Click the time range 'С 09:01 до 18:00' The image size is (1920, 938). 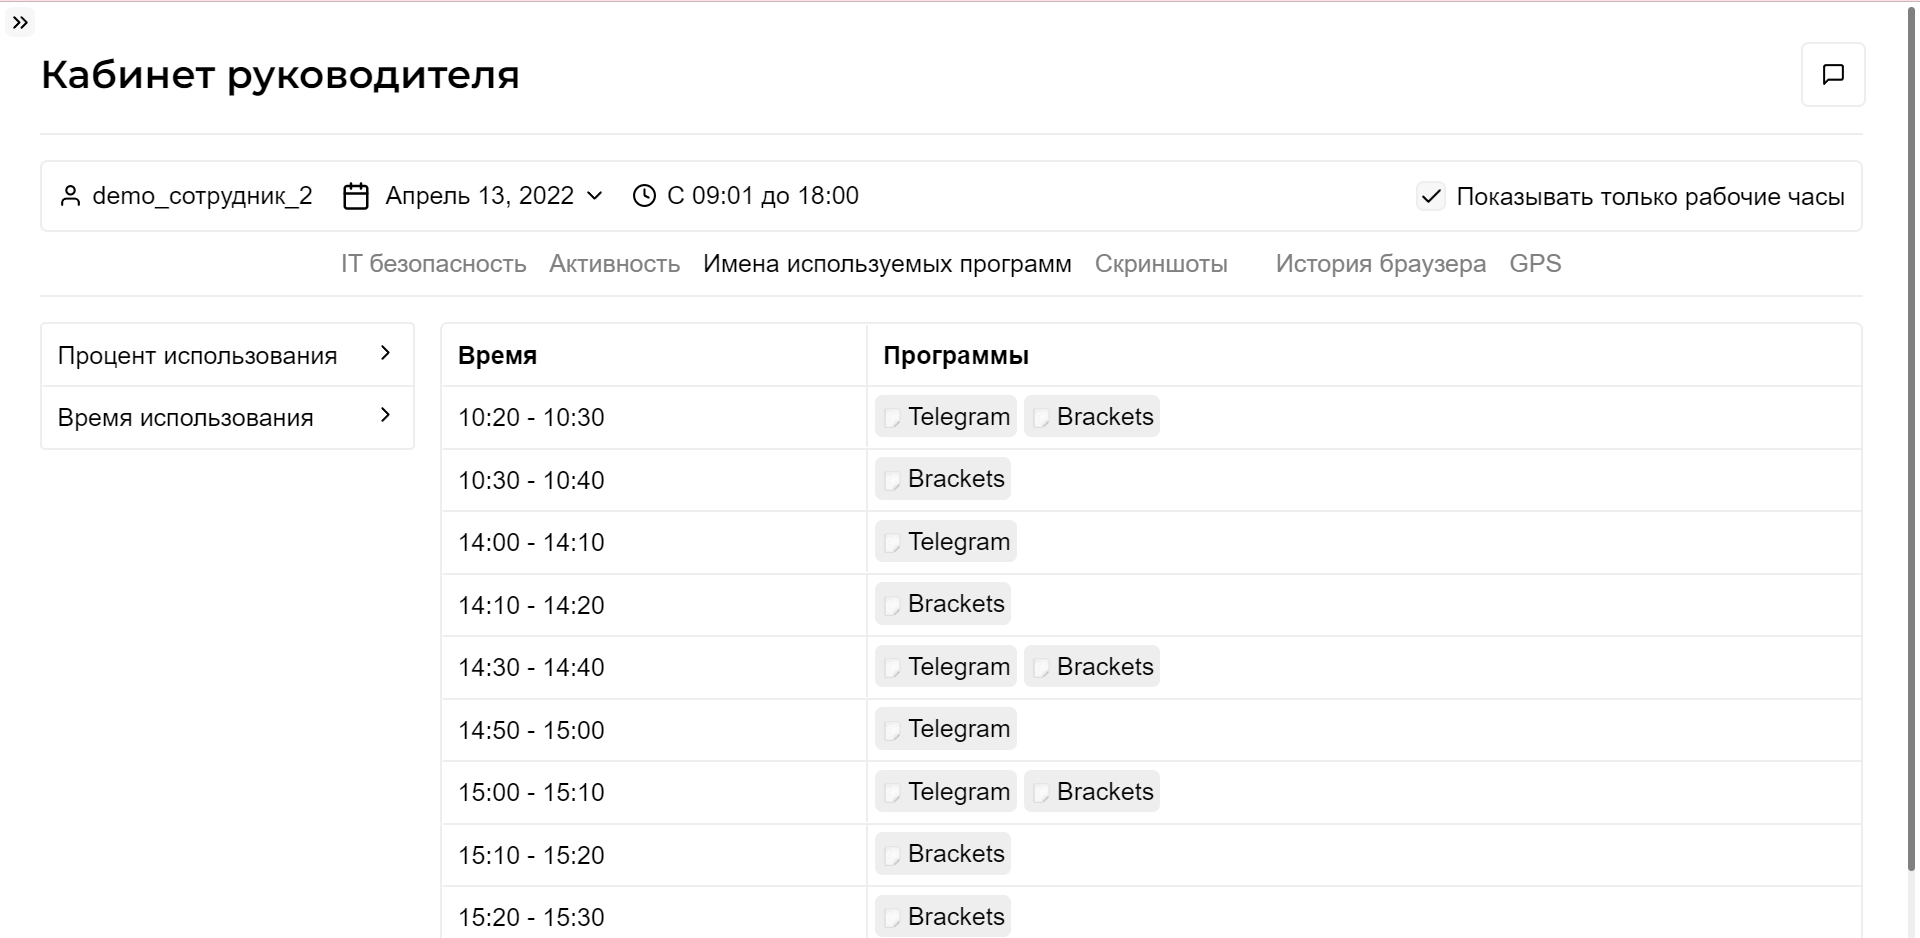tap(763, 196)
